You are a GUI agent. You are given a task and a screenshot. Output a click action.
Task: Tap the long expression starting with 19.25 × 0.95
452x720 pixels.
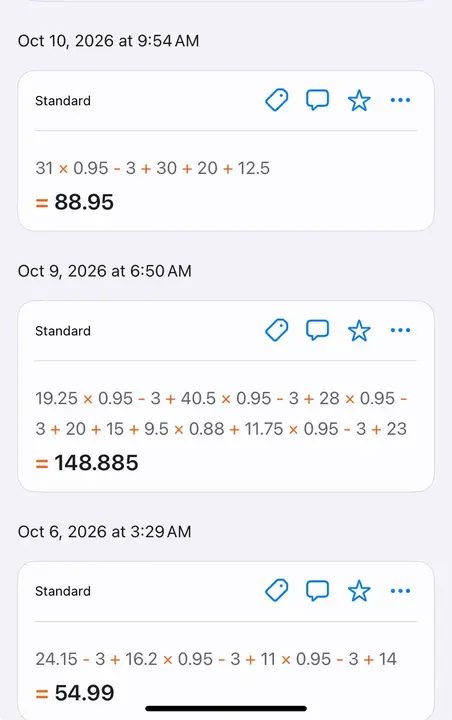[x=221, y=413]
